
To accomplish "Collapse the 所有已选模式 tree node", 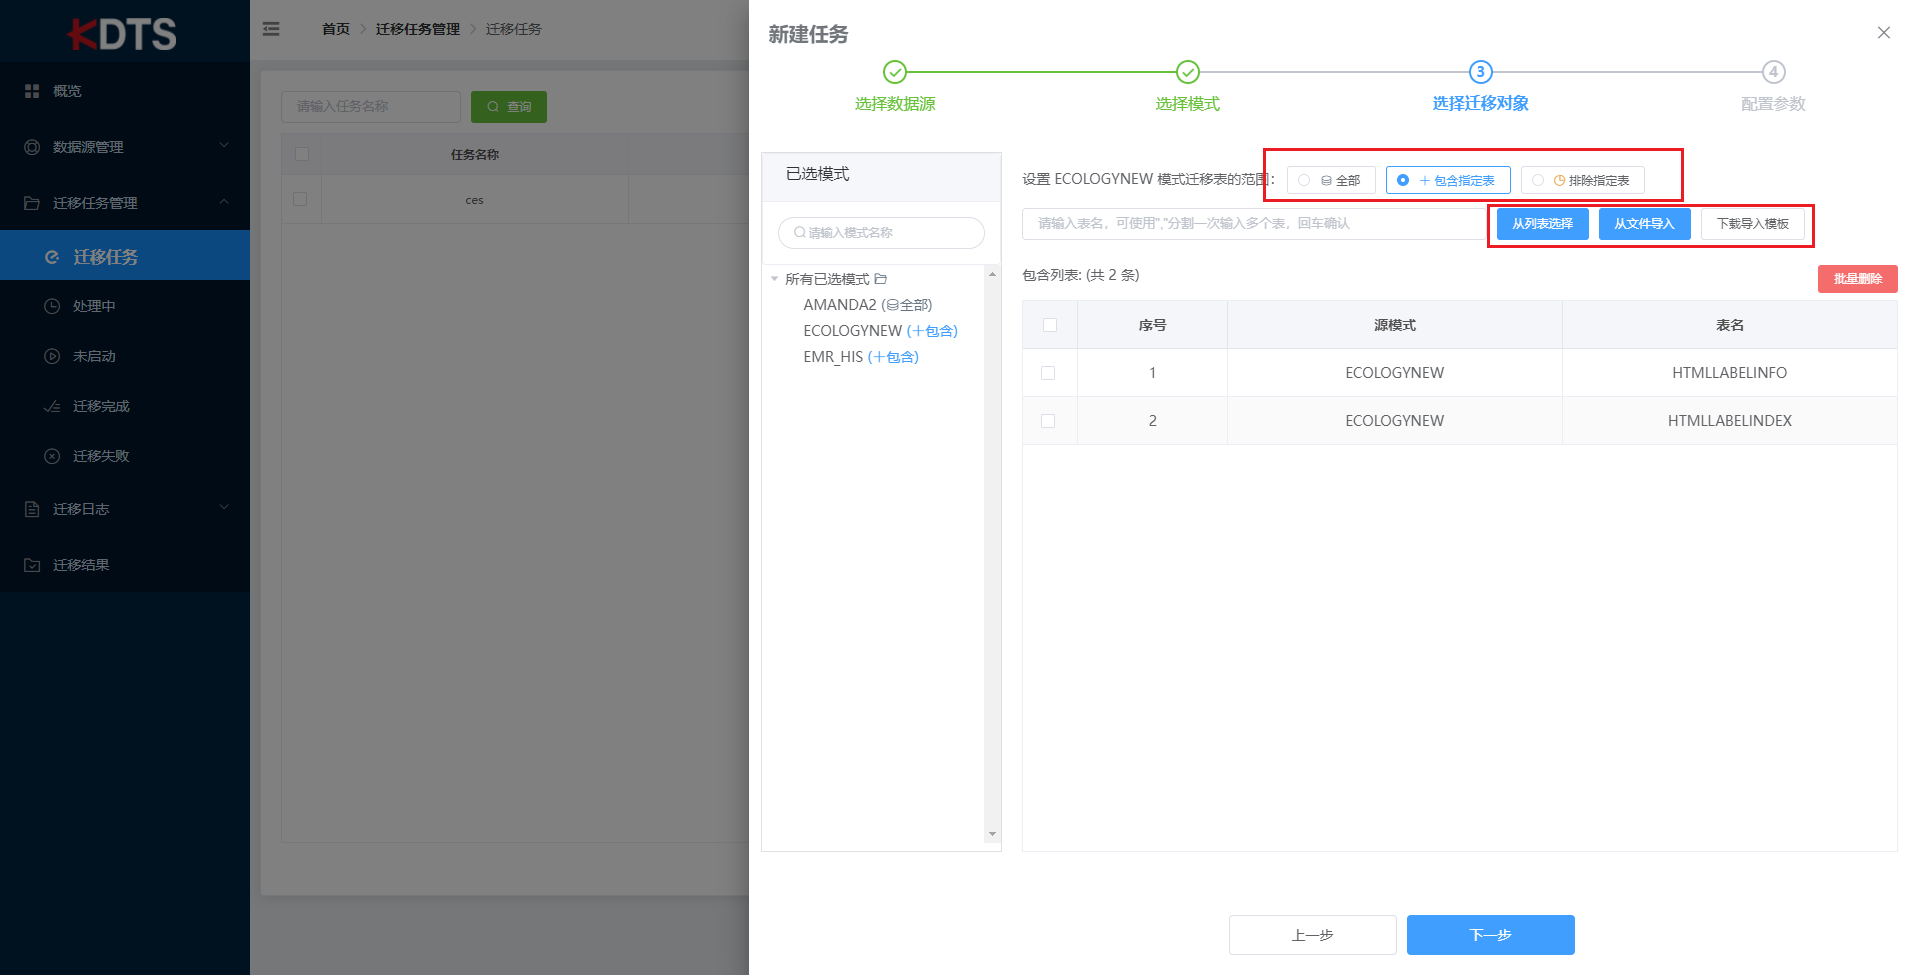I will pyautogui.click(x=774, y=279).
